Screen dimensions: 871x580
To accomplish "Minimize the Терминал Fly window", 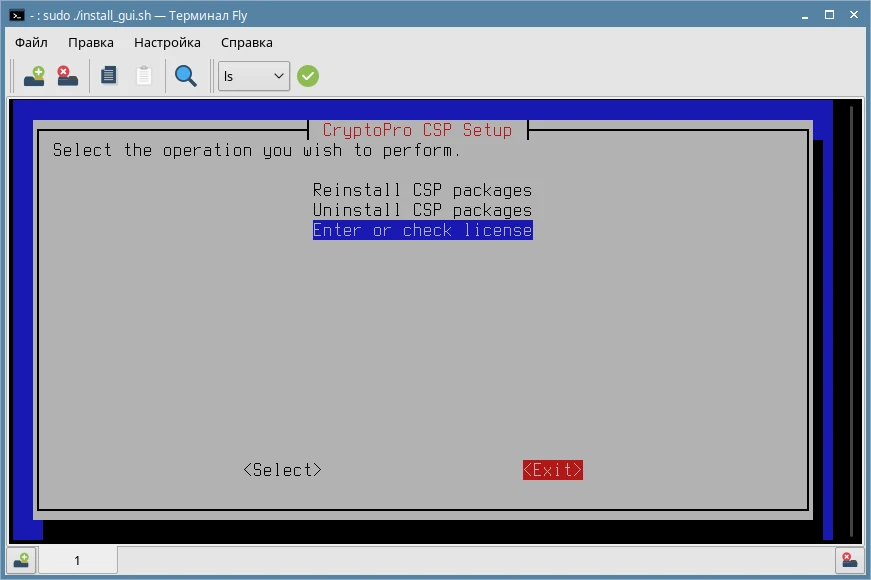I will pos(805,16).
